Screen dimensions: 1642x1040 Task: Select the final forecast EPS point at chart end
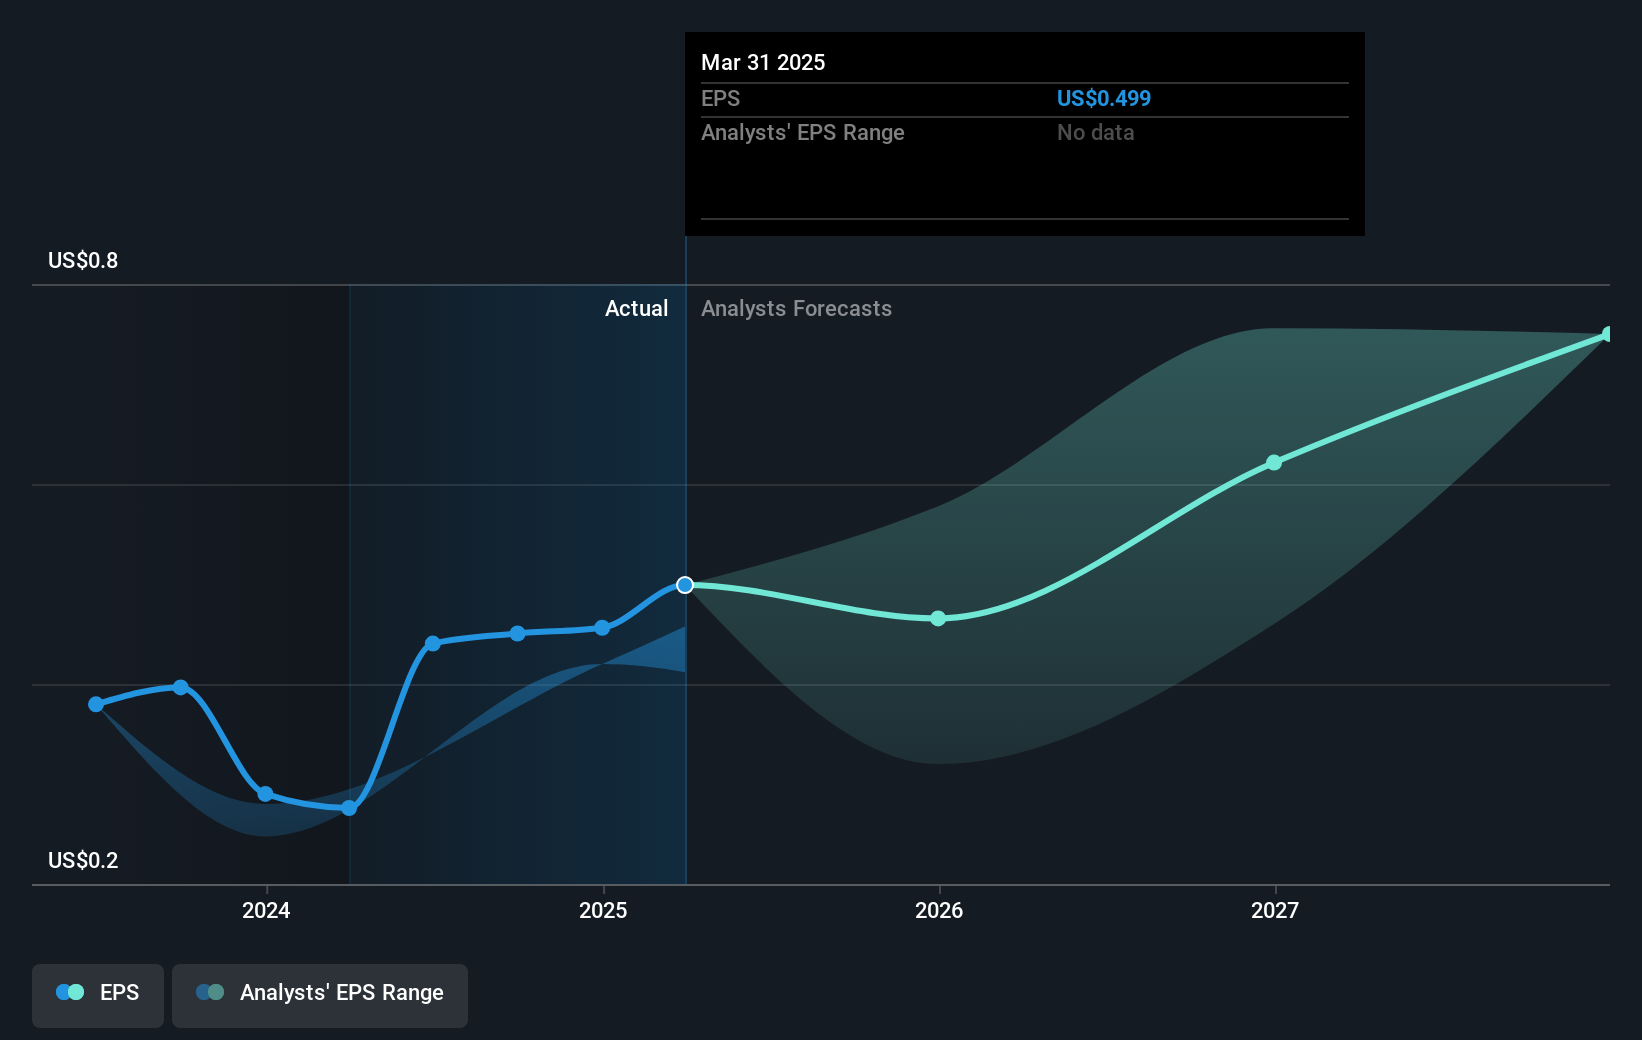point(1608,334)
